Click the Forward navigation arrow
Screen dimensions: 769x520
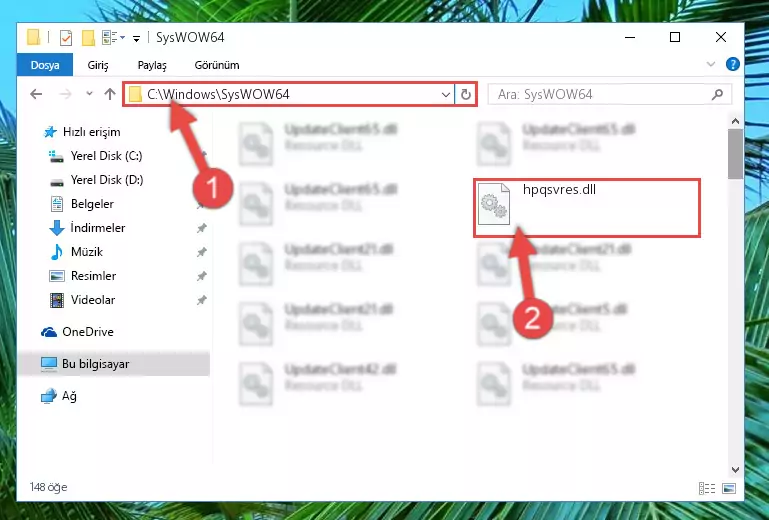[65, 94]
